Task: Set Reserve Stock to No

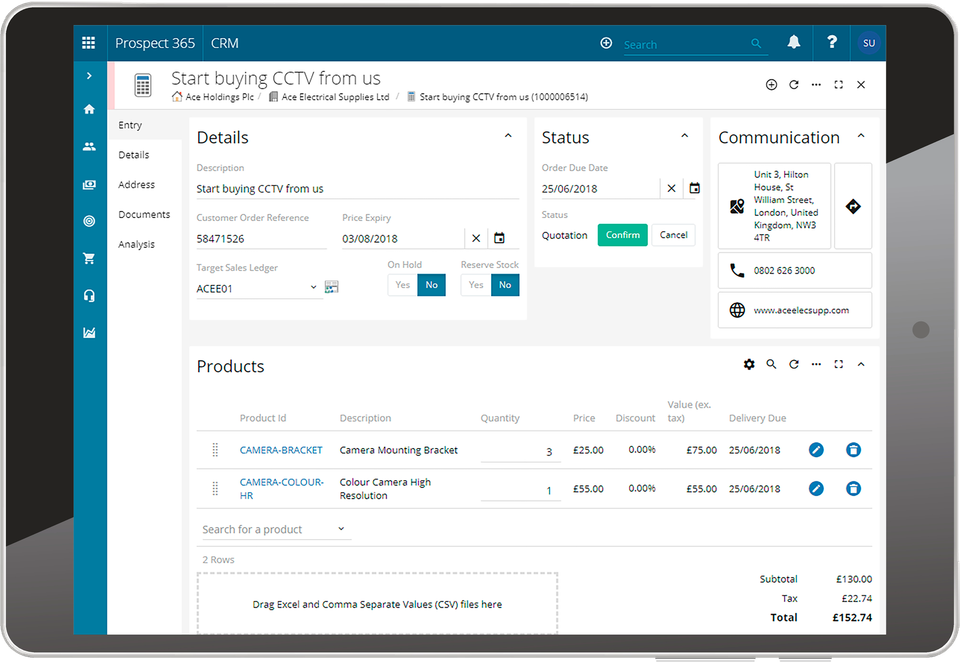Action: 505,285
